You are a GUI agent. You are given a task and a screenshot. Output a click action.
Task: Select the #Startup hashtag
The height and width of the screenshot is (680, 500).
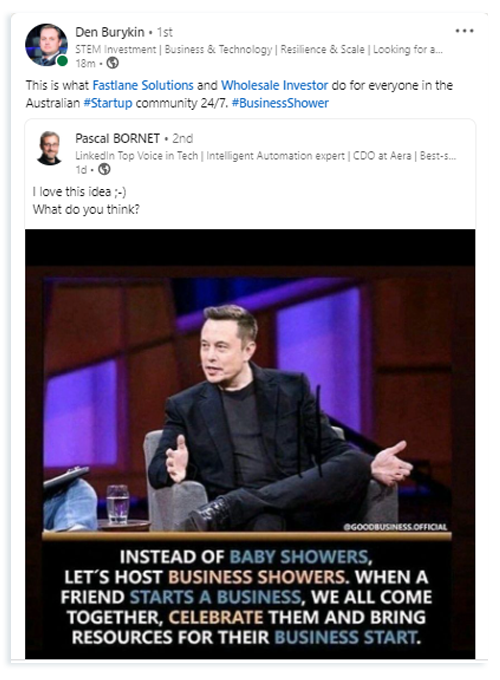point(108,103)
